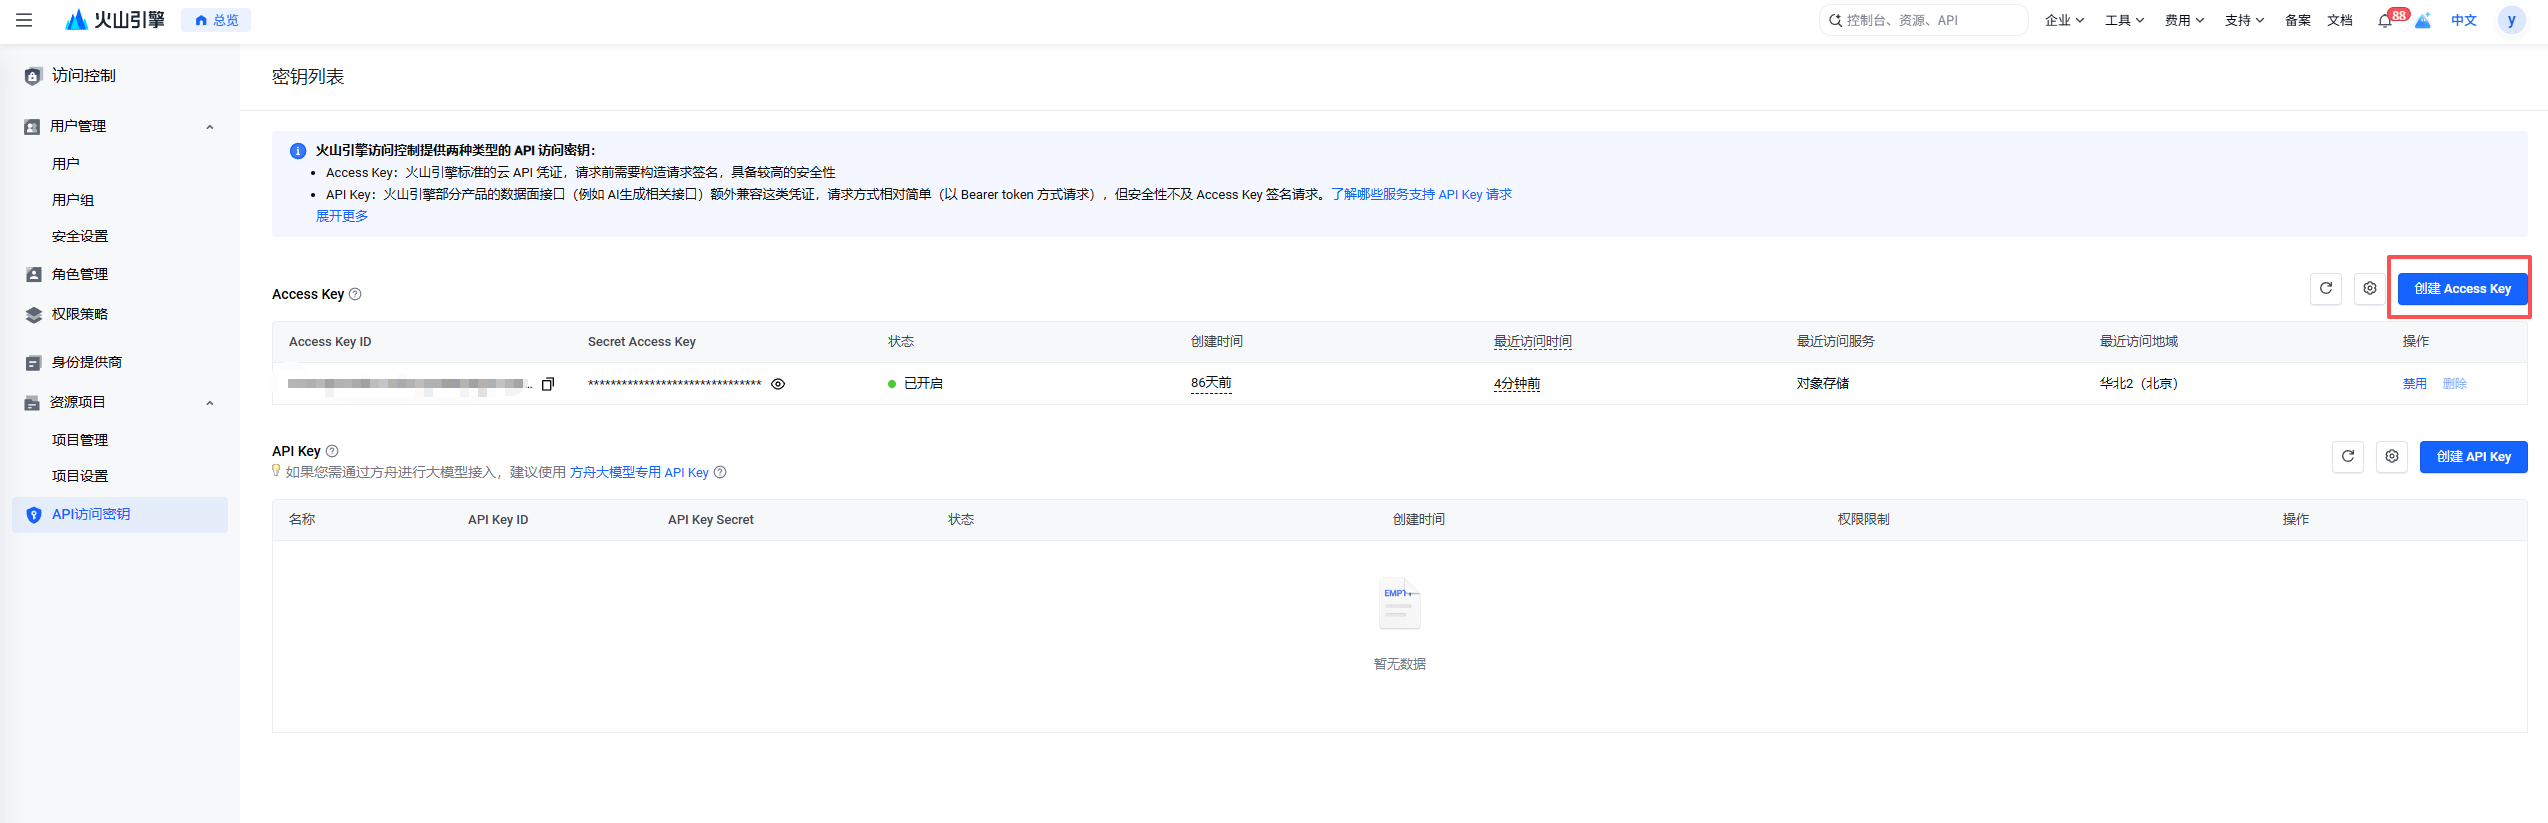The width and height of the screenshot is (2548, 823).
Task: Open the 工具 dropdown menu
Action: tap(2124, 20)
